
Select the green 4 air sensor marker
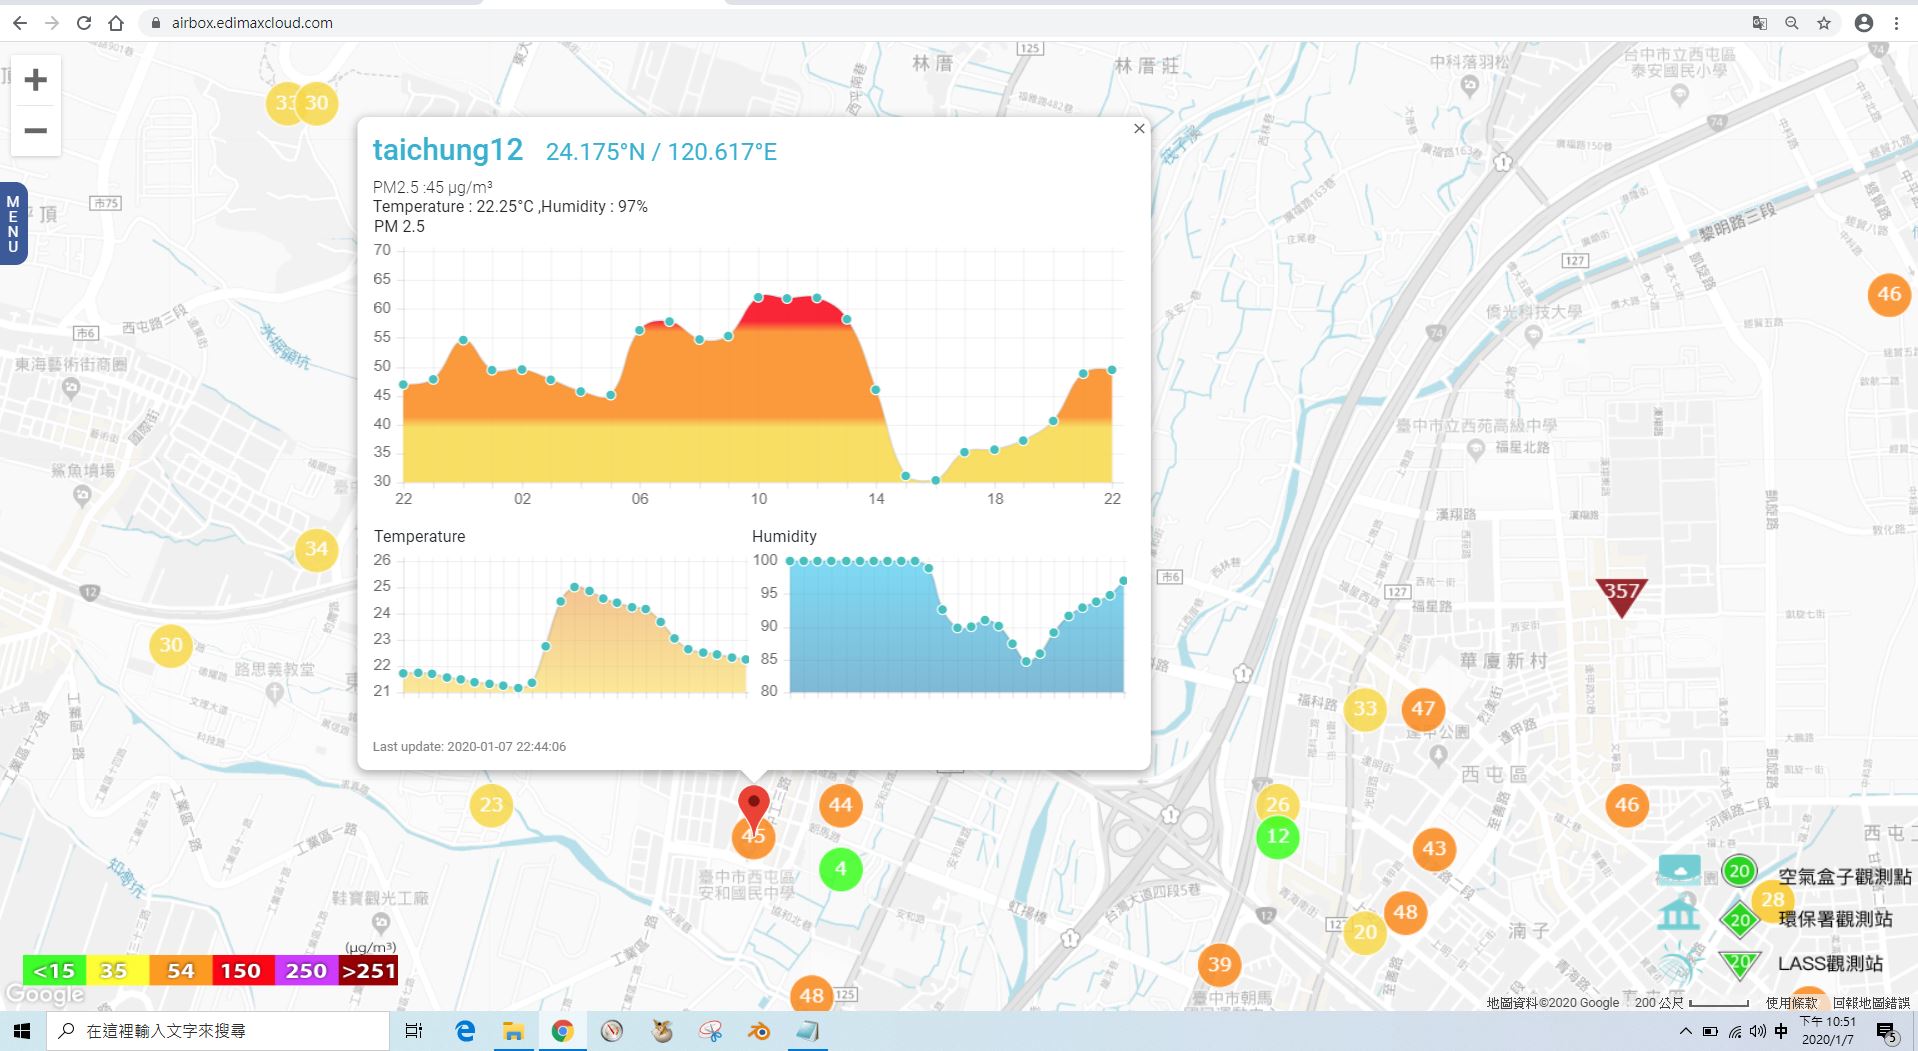pyautogui.click(x=841, y=869)
